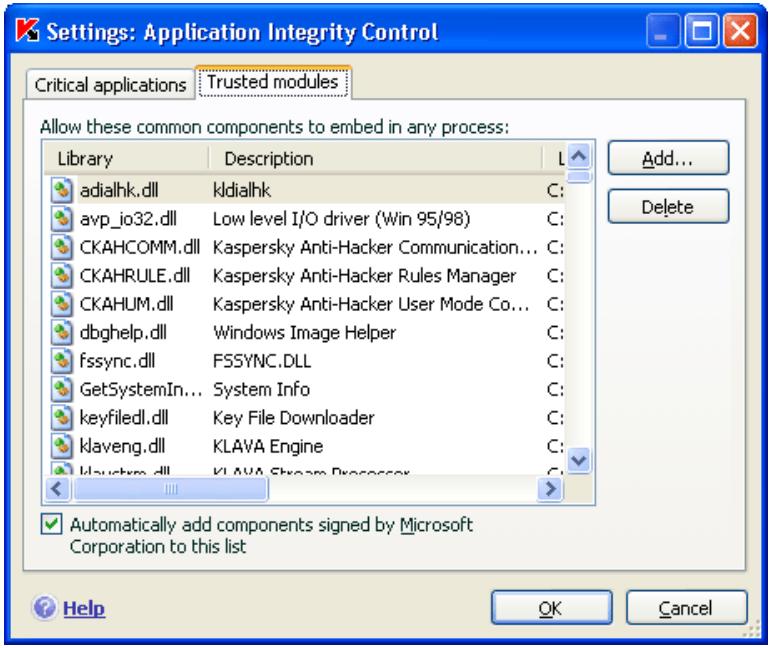Click the CKAHCOMM.dll module icon
This screenshot has height=648, width=770.
(61, 247)
